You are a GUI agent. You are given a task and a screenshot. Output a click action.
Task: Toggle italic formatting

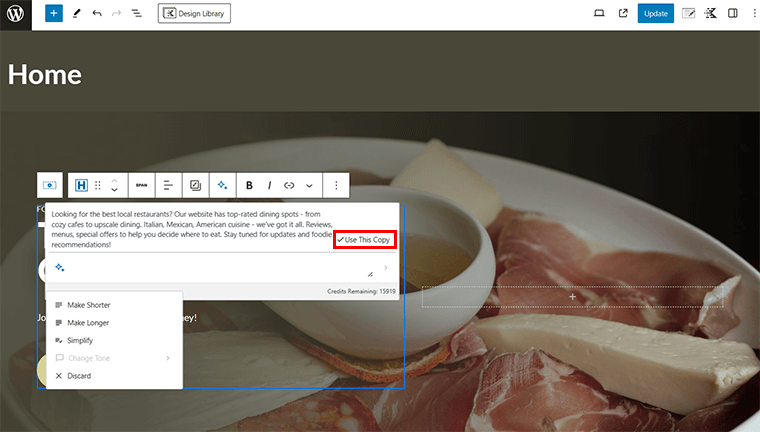[269, 185]
